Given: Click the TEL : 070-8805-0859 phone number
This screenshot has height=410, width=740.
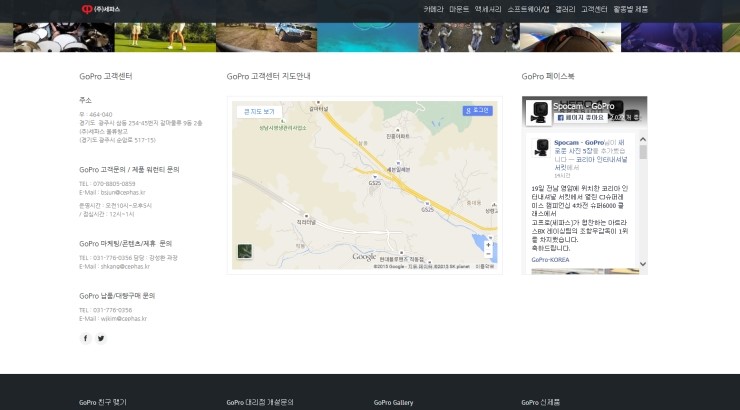Looking at the screenshot, I should [107, 184].
